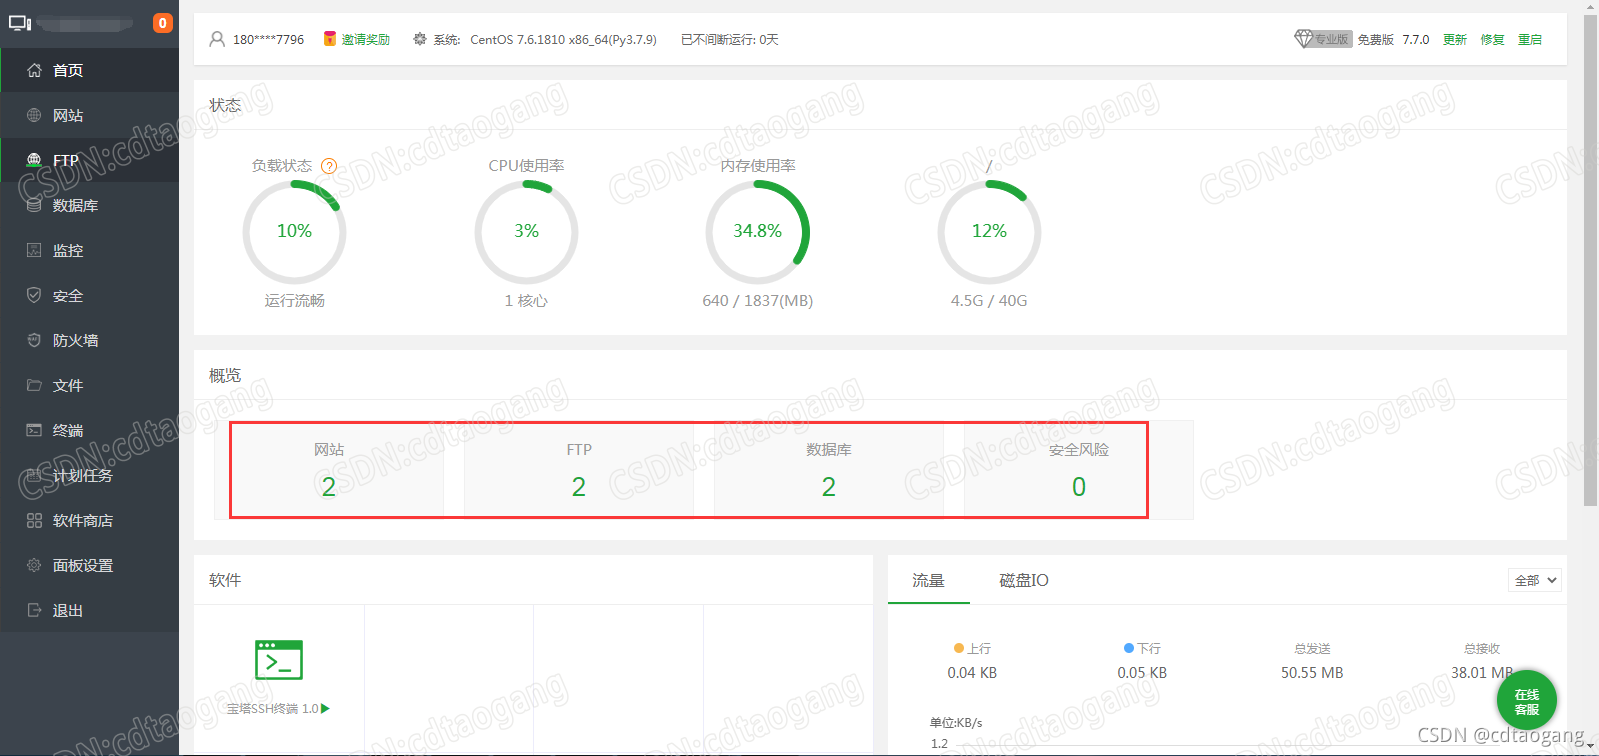The height and width of the screenshot is (756, 1599).
Task: Open the 全部 network dropdown
Action: (1535, 580)
